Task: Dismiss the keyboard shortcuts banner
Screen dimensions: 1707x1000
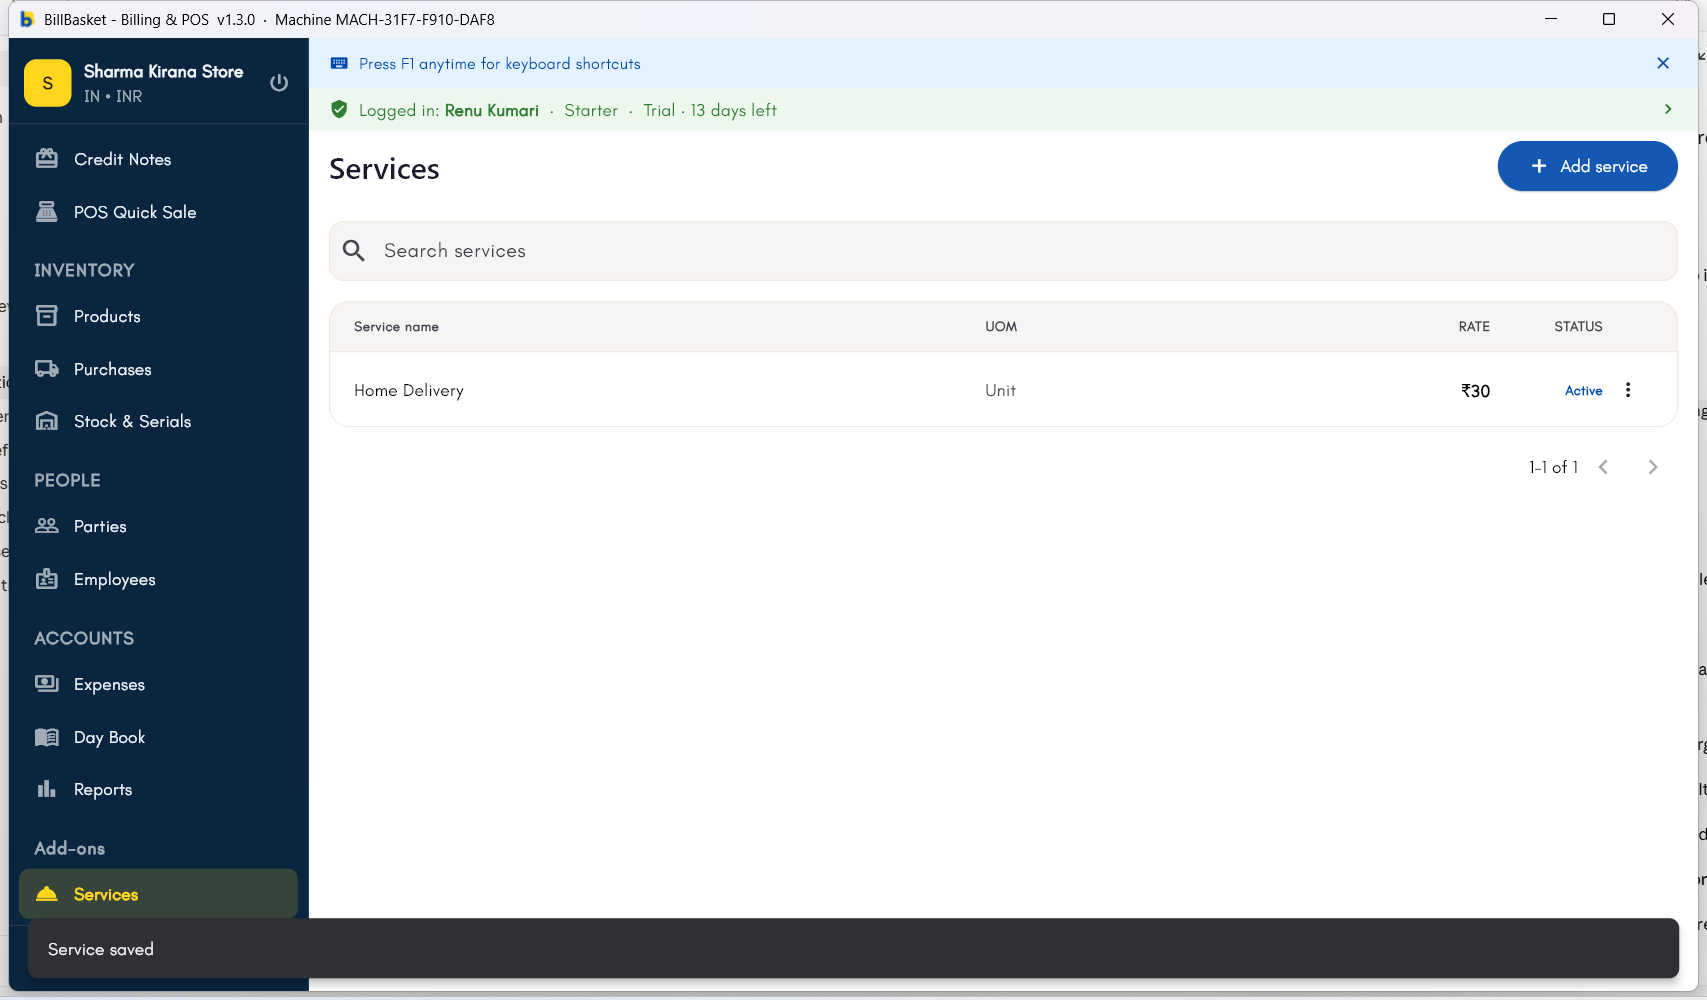Action: tap(1663, 63)
